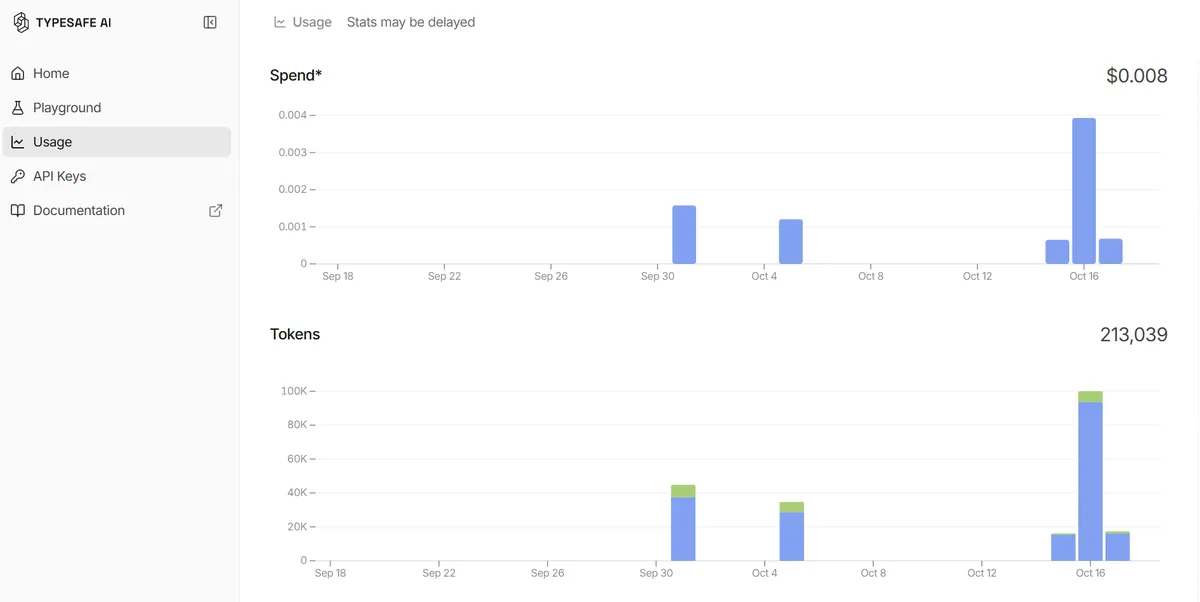The image size is (1200, 602).
Task: Click the green Oct 1 segment in Tokens chart
Action: point(683,491)
